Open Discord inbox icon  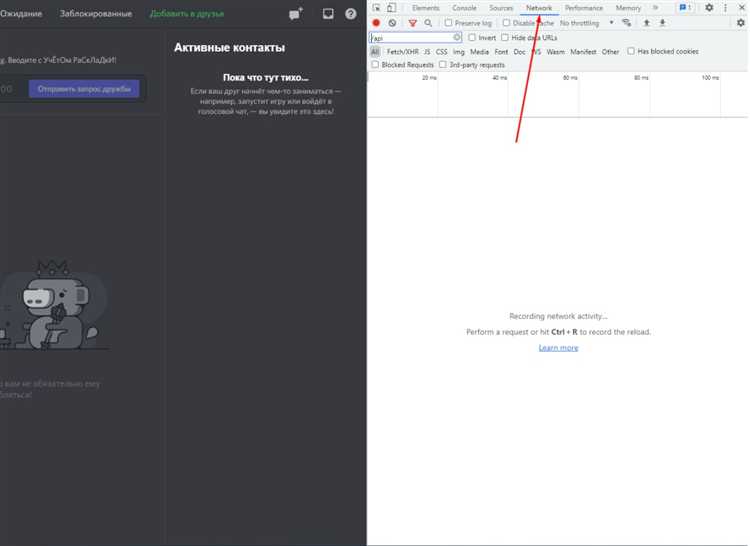[328, 13]
